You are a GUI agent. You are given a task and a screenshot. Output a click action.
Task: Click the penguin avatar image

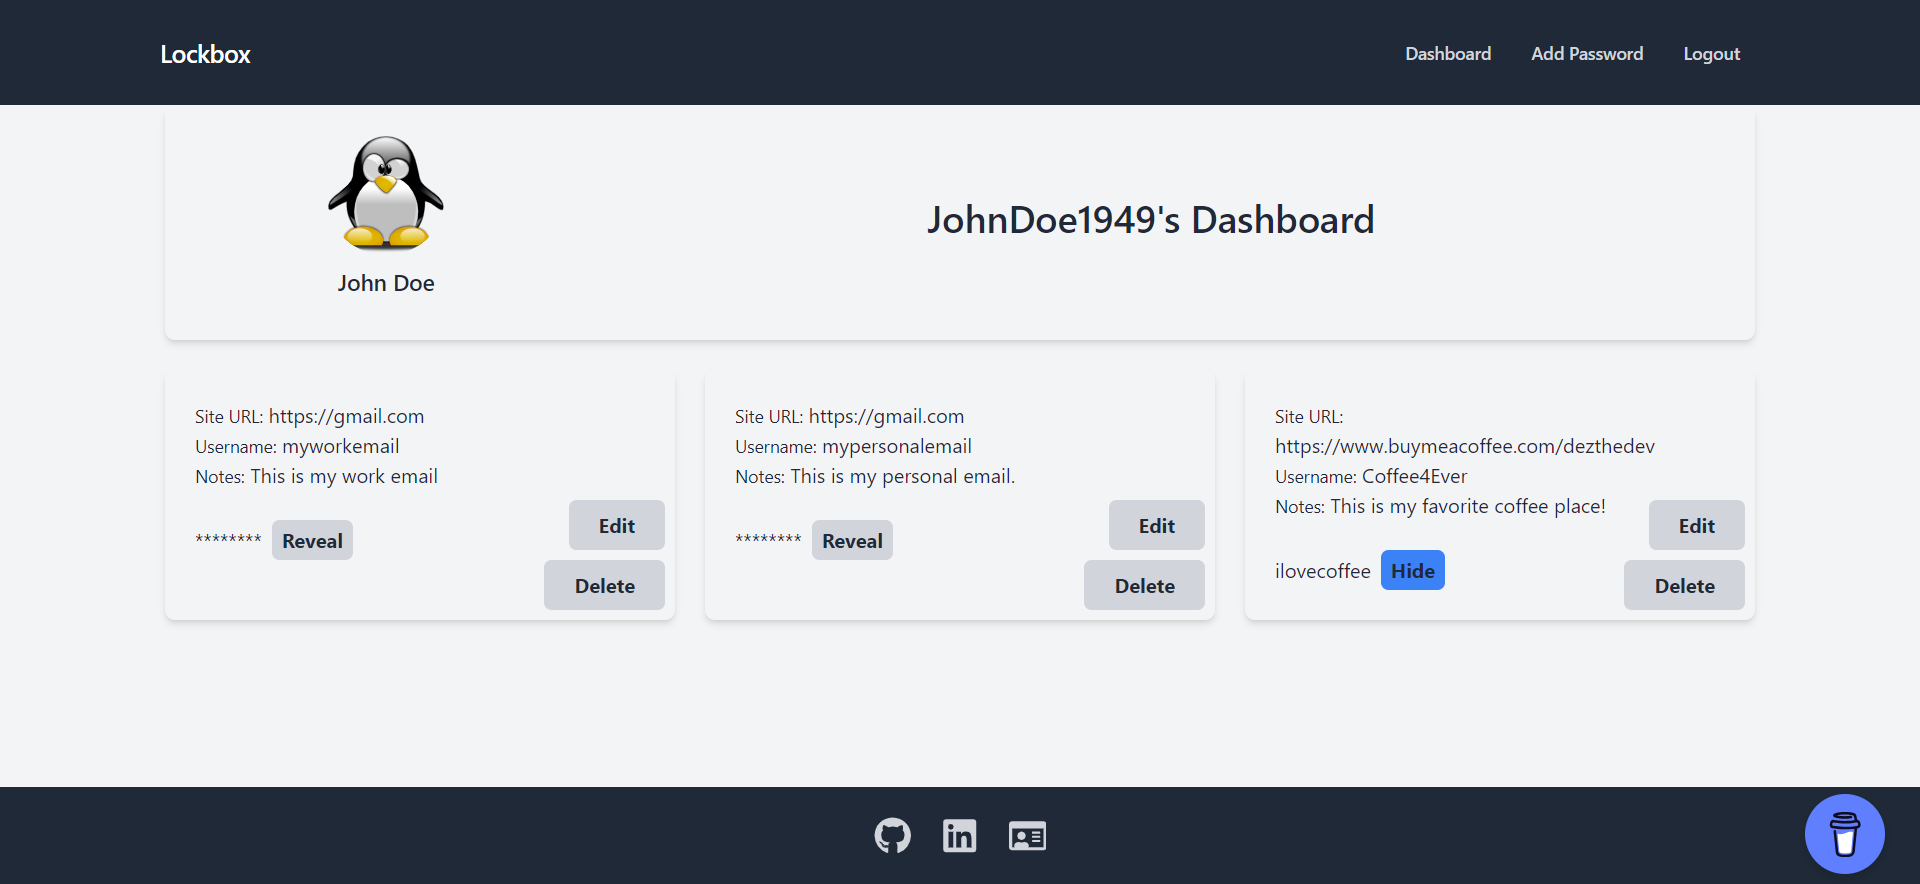386,193
